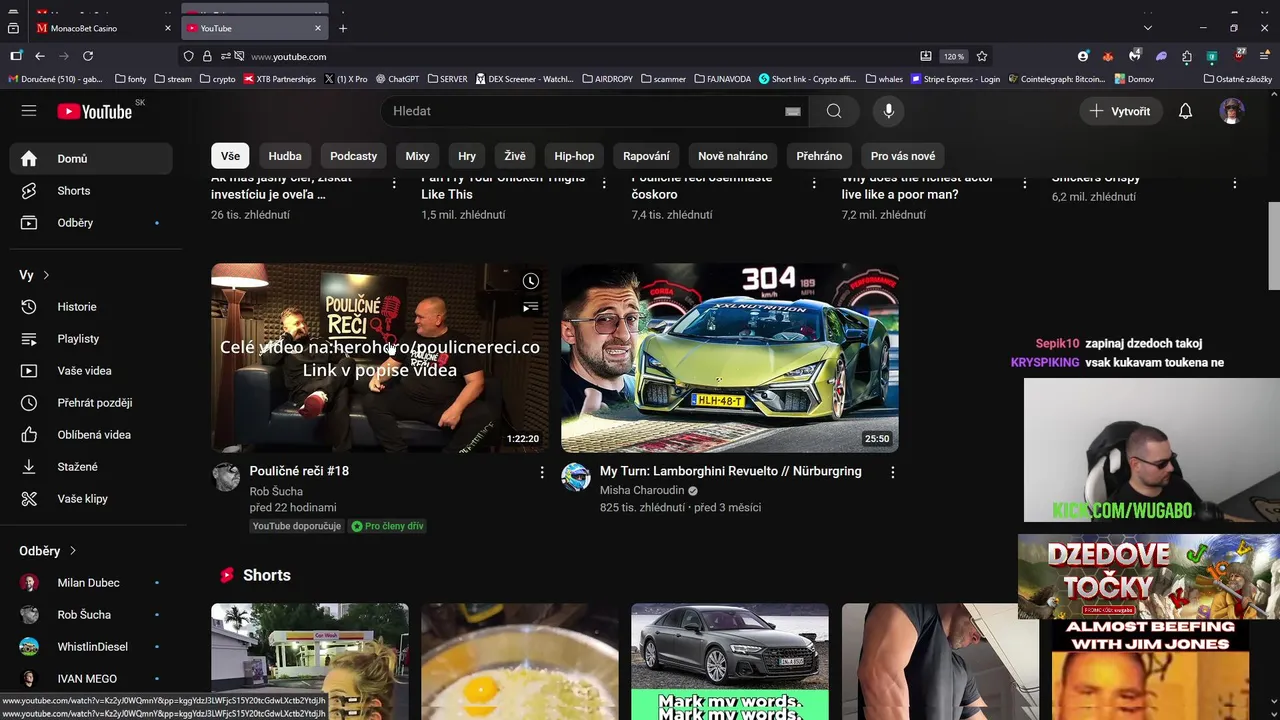Image resolution: width=1280 pixels, height=720 pixels.
Task: Open the My Turn: Lamborghini Revuelto title
Action: click(x=730, y=471)
